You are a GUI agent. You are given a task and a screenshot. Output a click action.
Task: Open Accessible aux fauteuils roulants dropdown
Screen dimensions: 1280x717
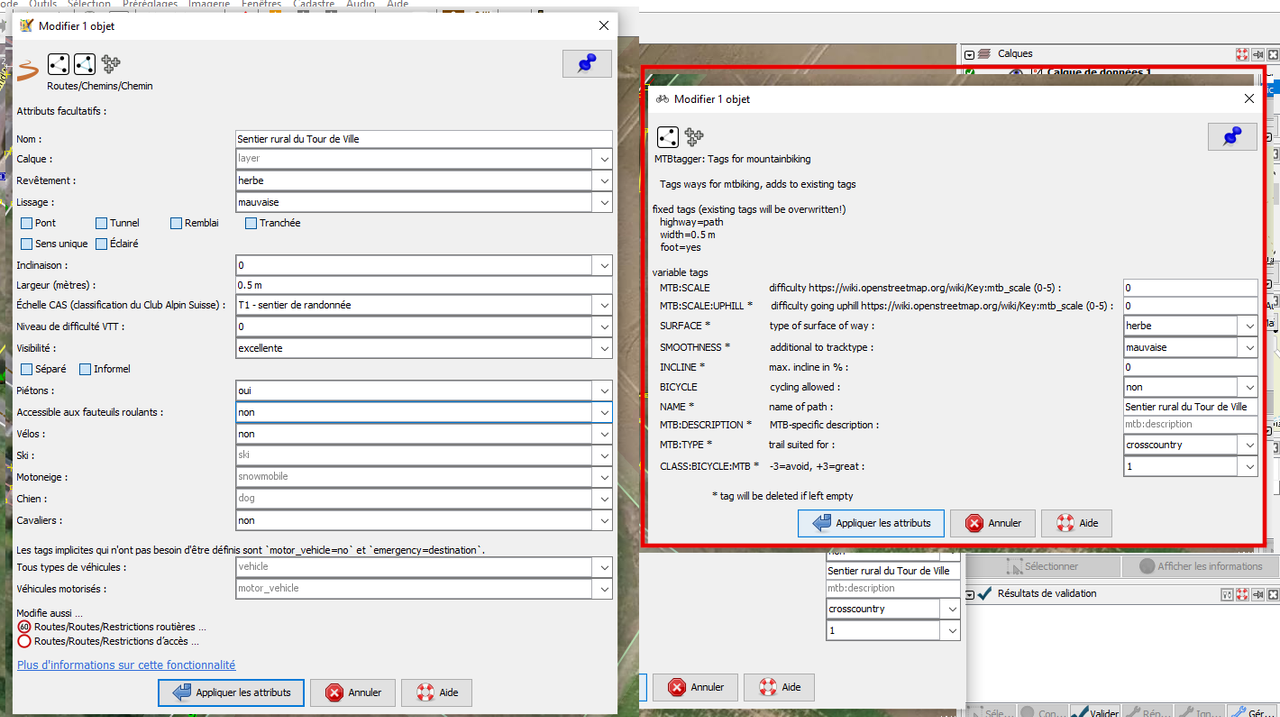(x=603, y=412)
